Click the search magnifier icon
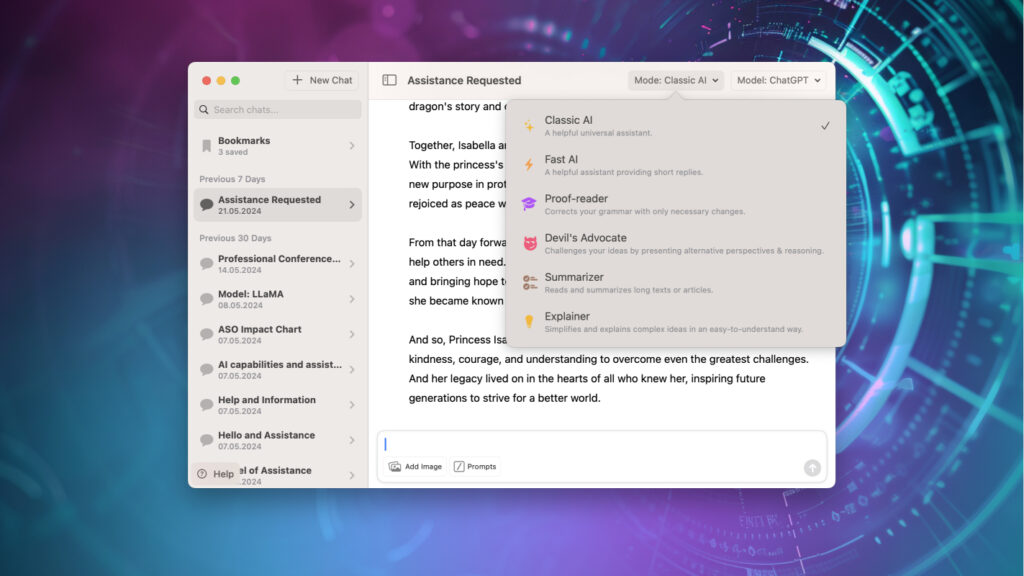The image size is (1024, 576). pyautogui.click(x=204, y=110)
